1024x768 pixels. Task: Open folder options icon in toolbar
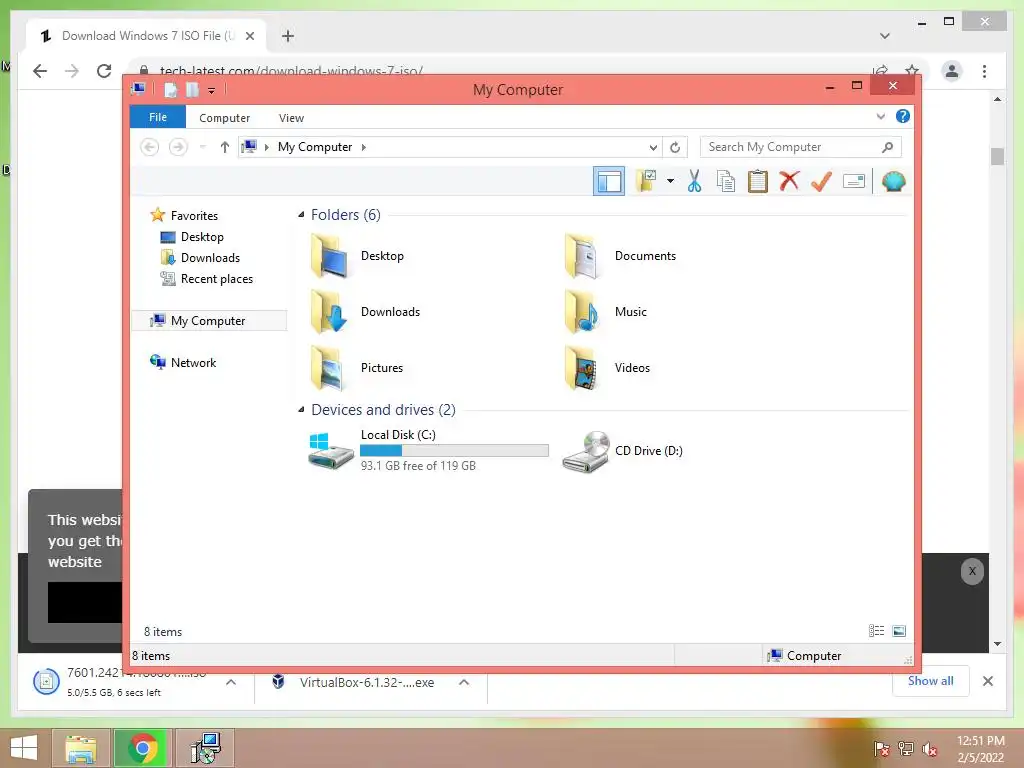(647, 181)
